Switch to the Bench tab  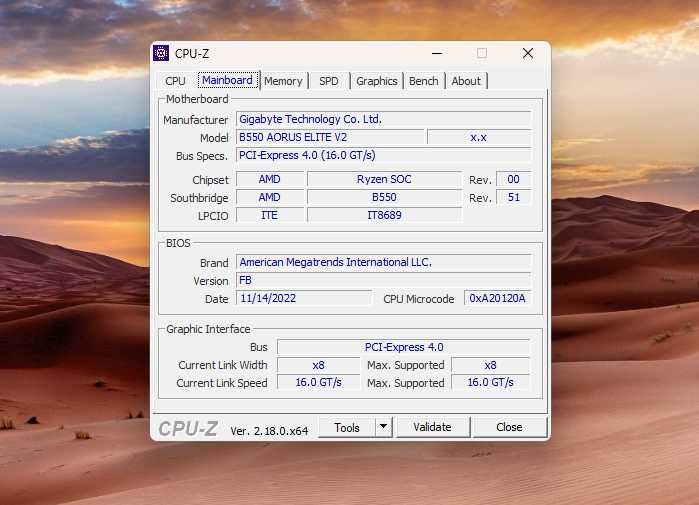point(424,81)
